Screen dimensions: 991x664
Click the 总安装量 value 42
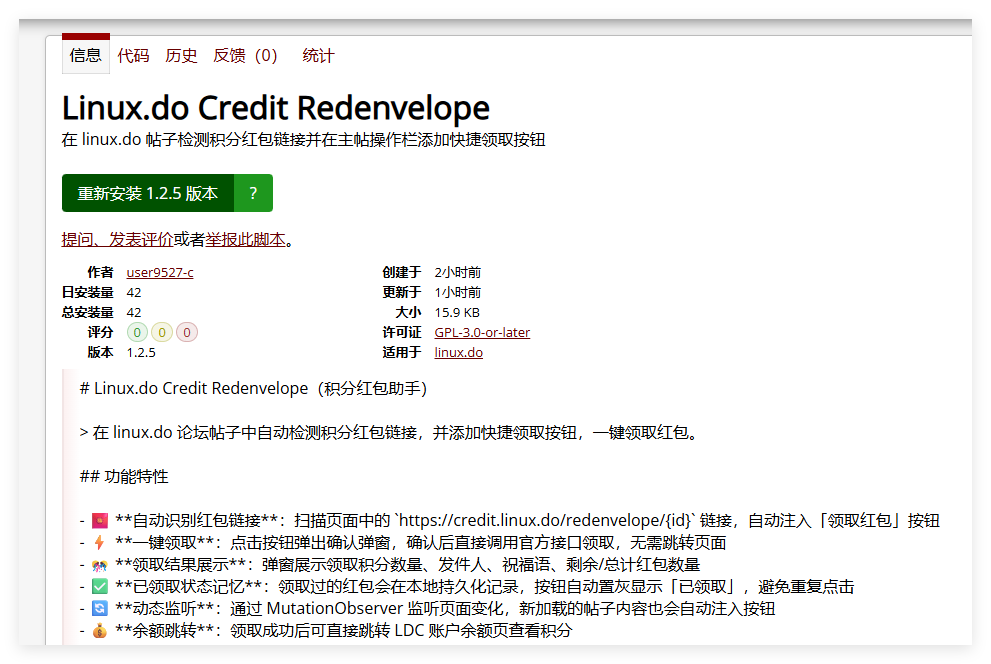pos(134,313)
